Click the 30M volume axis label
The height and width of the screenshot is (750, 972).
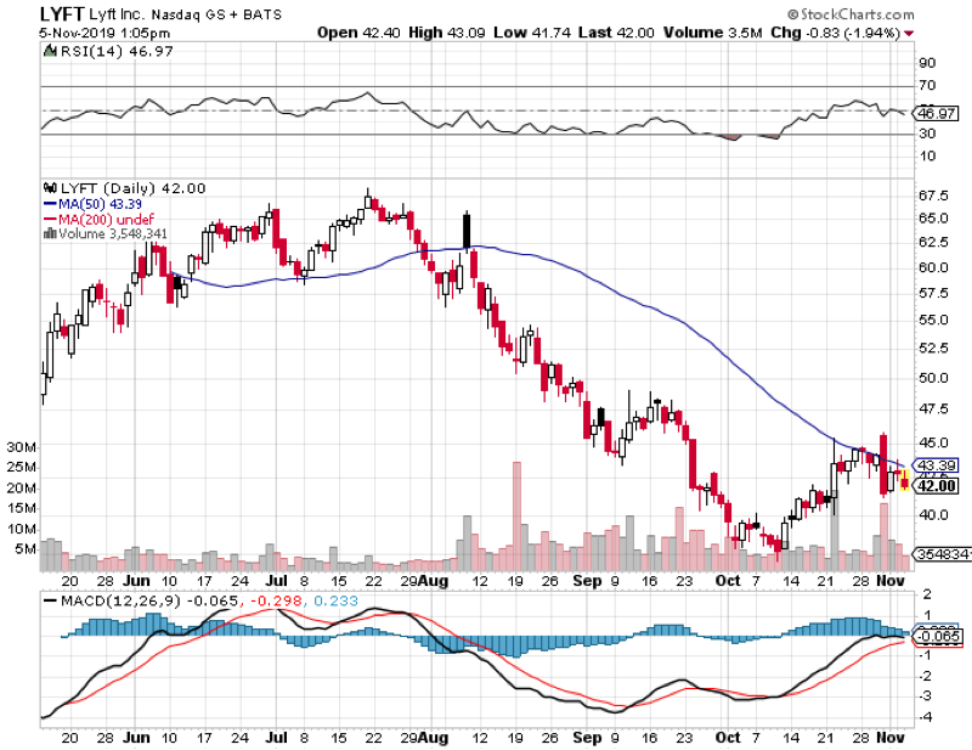pyautogui.click(x=22, y=447)
